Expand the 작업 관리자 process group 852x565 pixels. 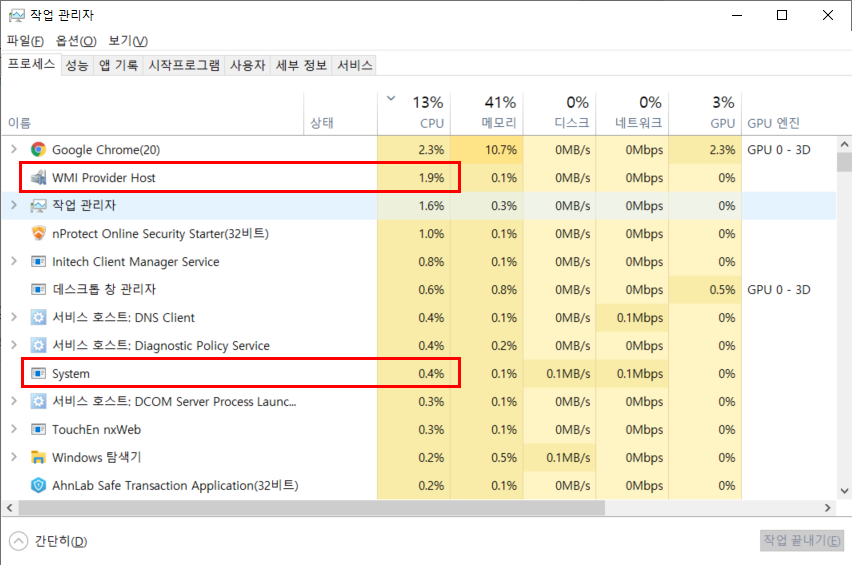[14, 205]
